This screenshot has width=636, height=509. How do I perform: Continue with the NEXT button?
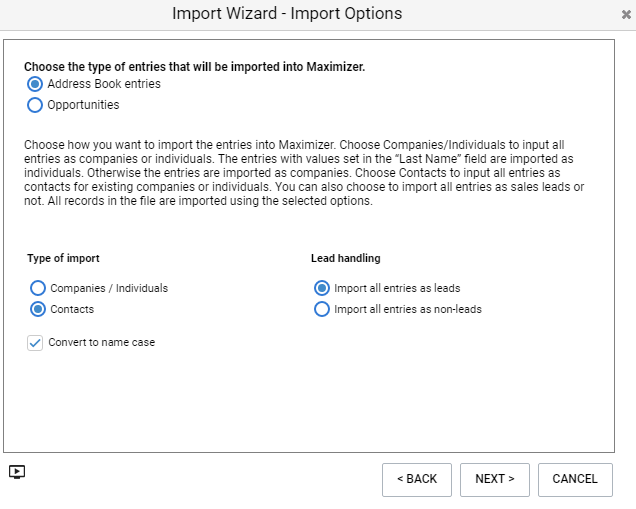coord(494,479)
